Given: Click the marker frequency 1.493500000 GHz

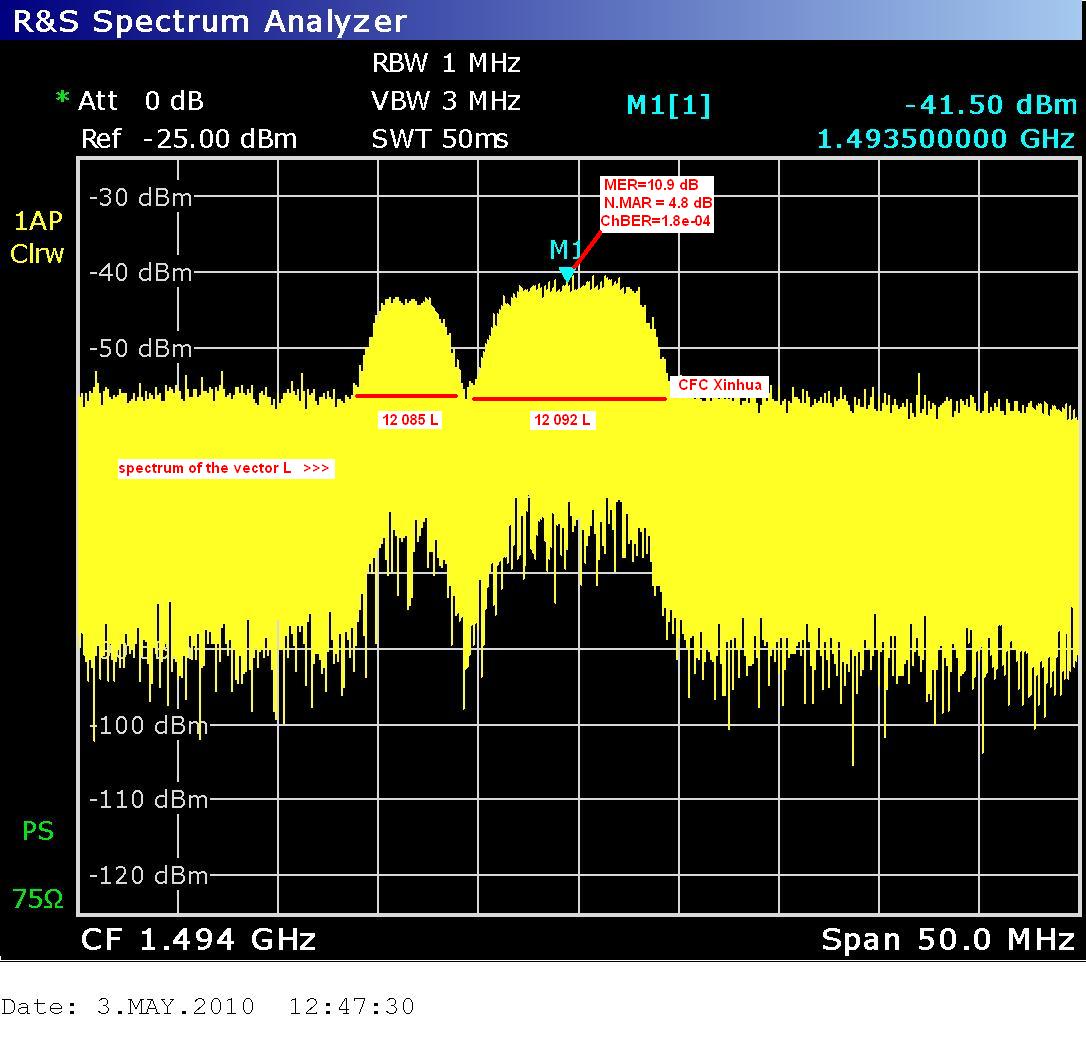Looking at the screenshot, I should pos(946,139).
